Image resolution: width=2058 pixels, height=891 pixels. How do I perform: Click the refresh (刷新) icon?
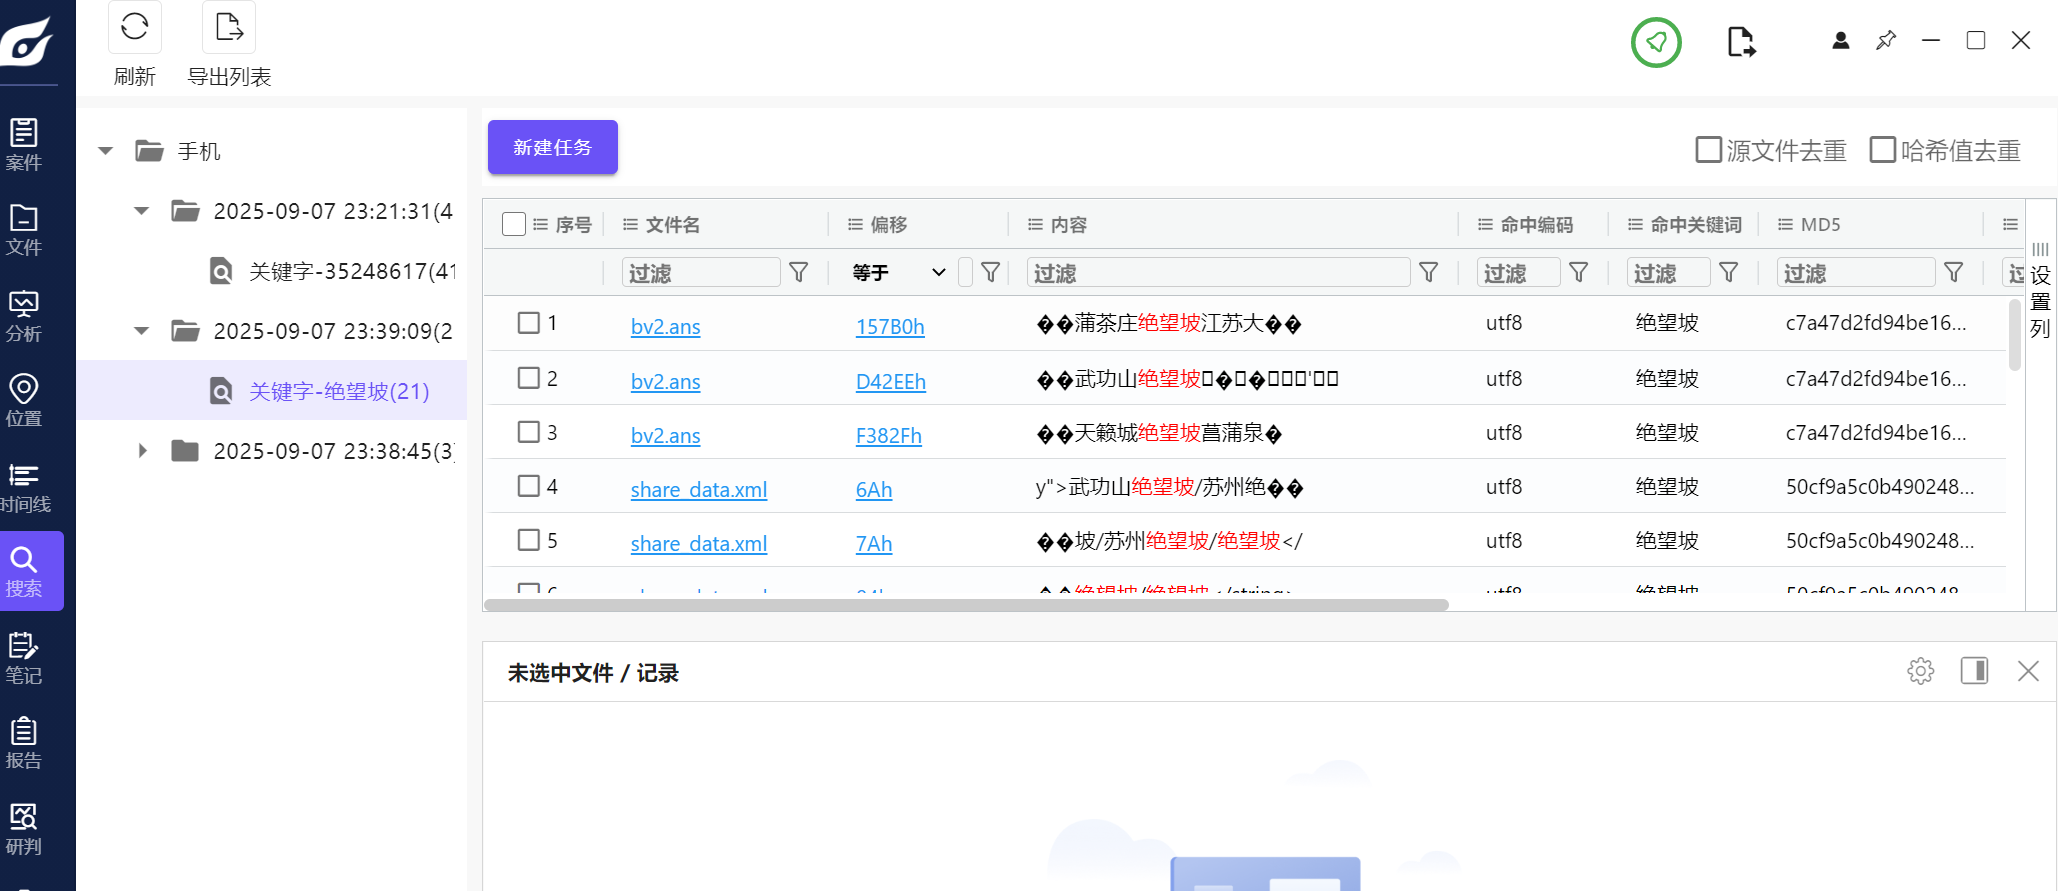click(x=134, y=28)
